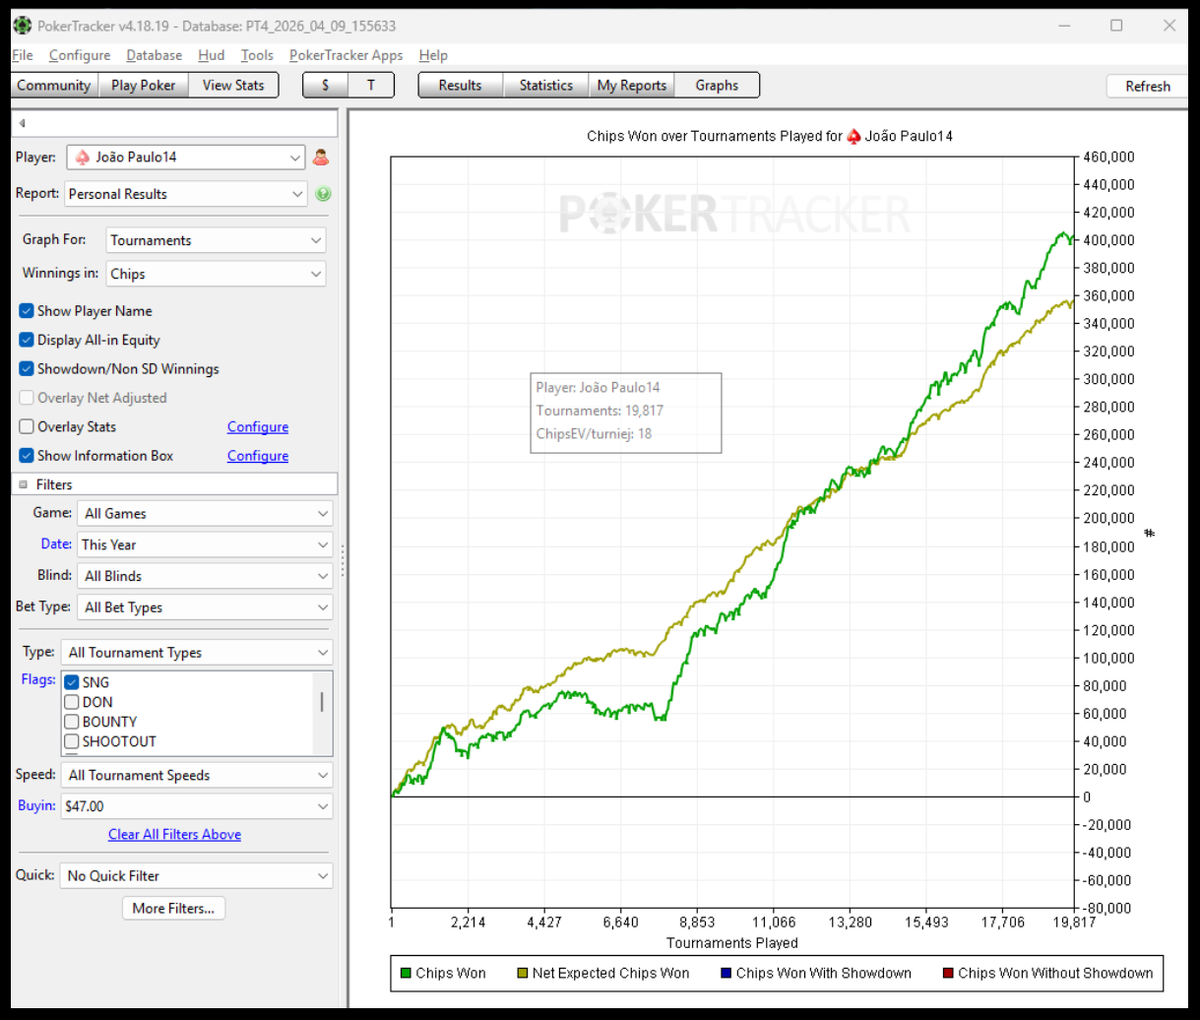Screen dimensions: 1200x1020
Task: Click the graph information box
Action: [x=626, y=413]
